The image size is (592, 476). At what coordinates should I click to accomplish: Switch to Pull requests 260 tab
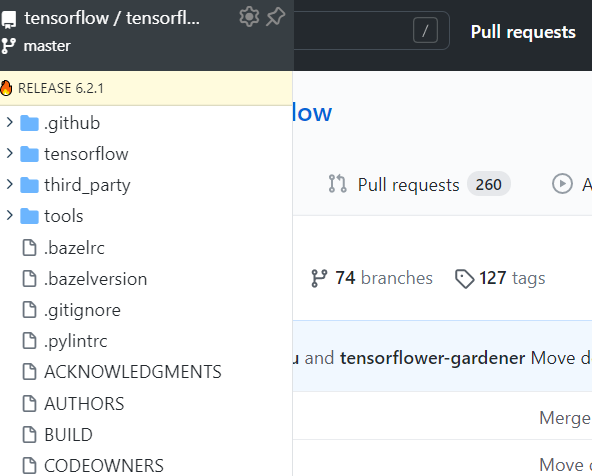tap(419, 185)
